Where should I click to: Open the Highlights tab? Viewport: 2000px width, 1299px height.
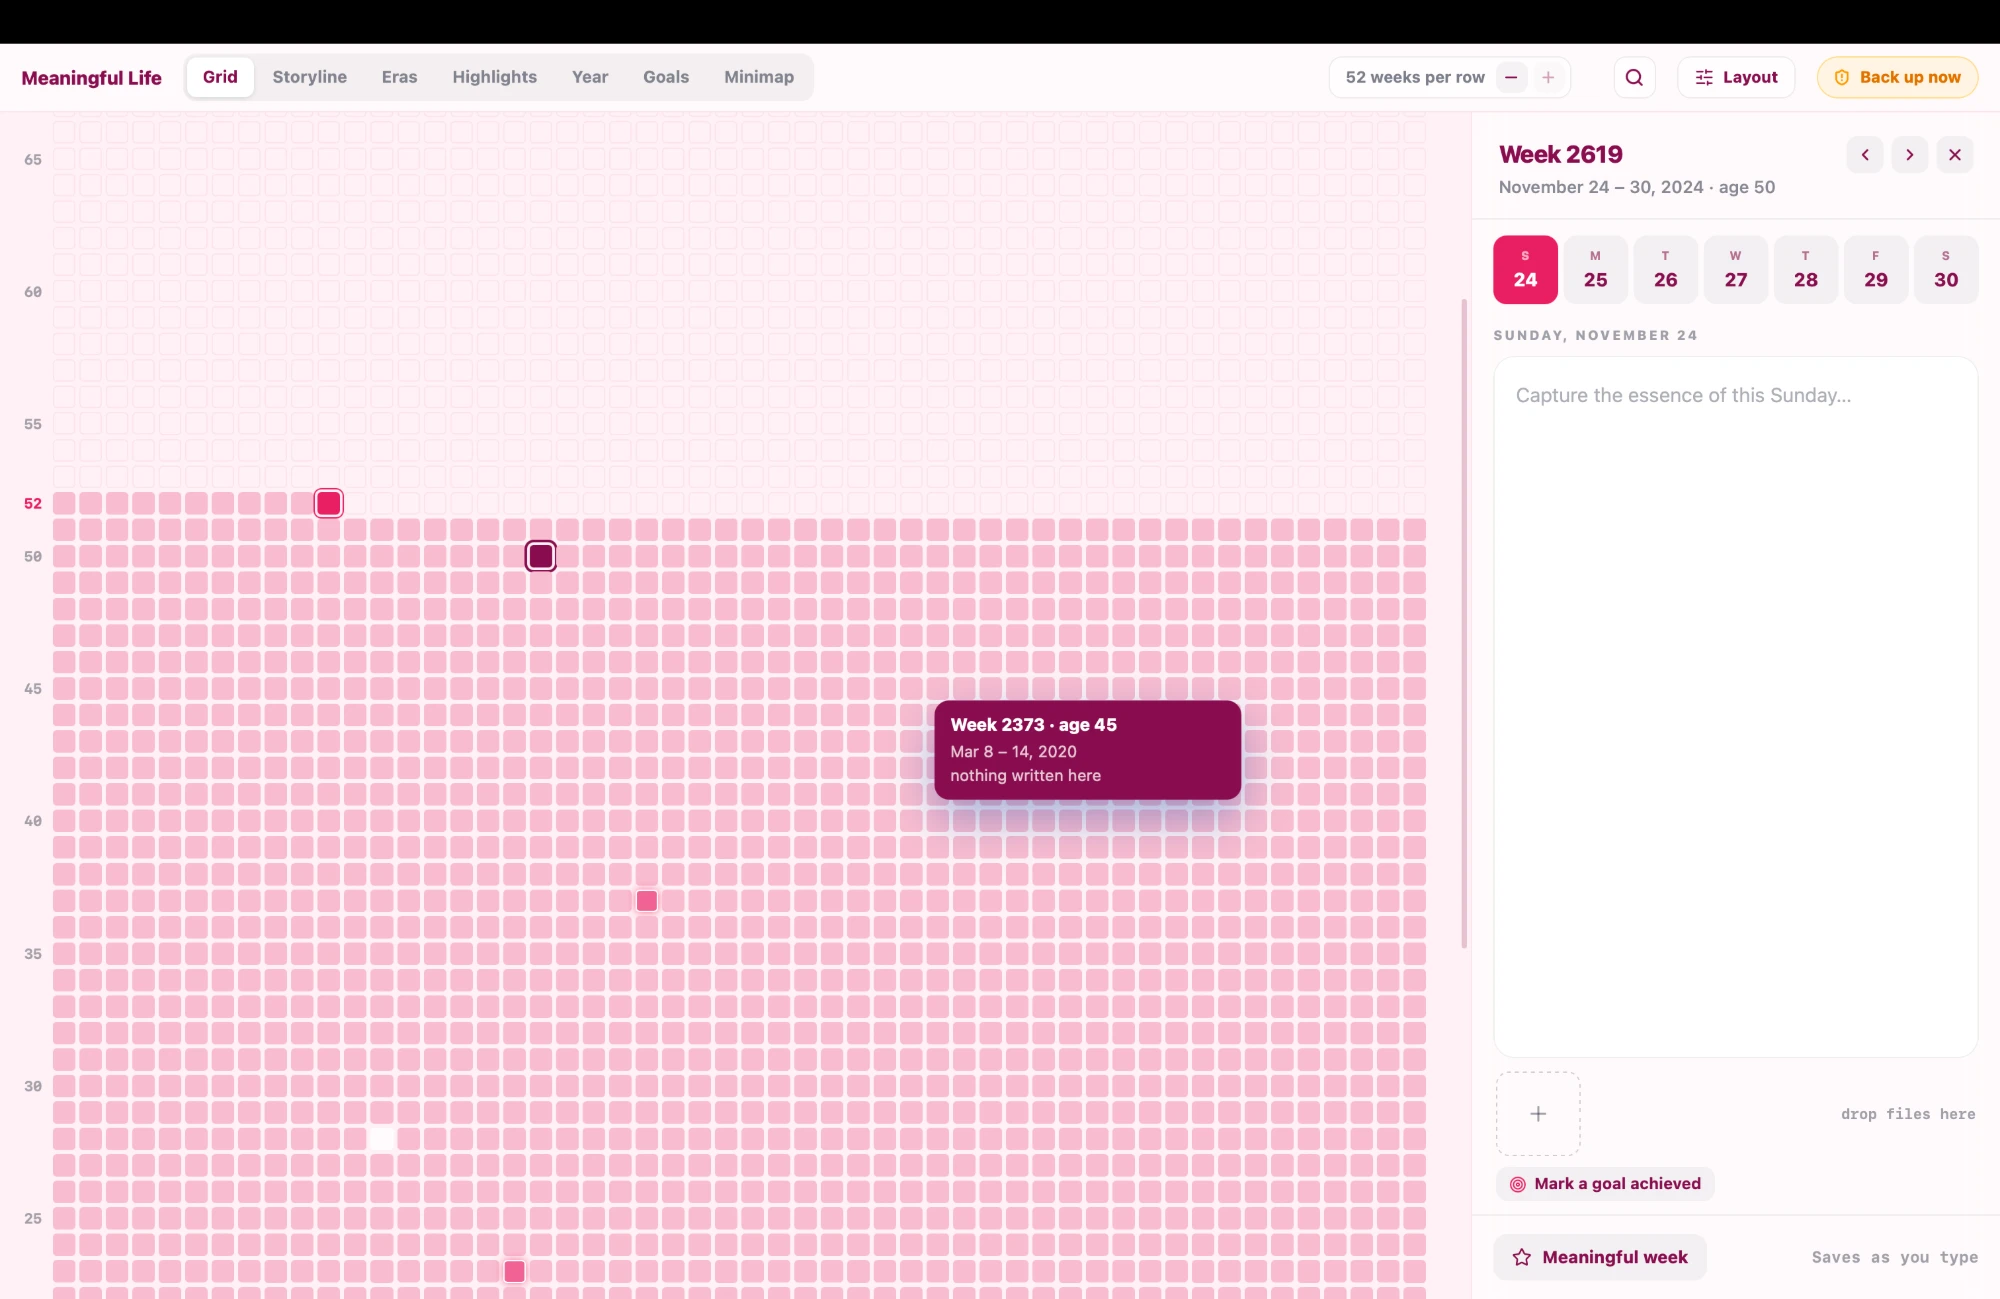(494, 77)
